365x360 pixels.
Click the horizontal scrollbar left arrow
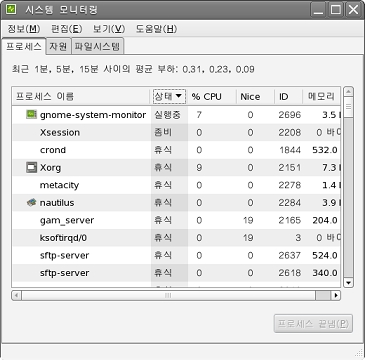[17, 295]
